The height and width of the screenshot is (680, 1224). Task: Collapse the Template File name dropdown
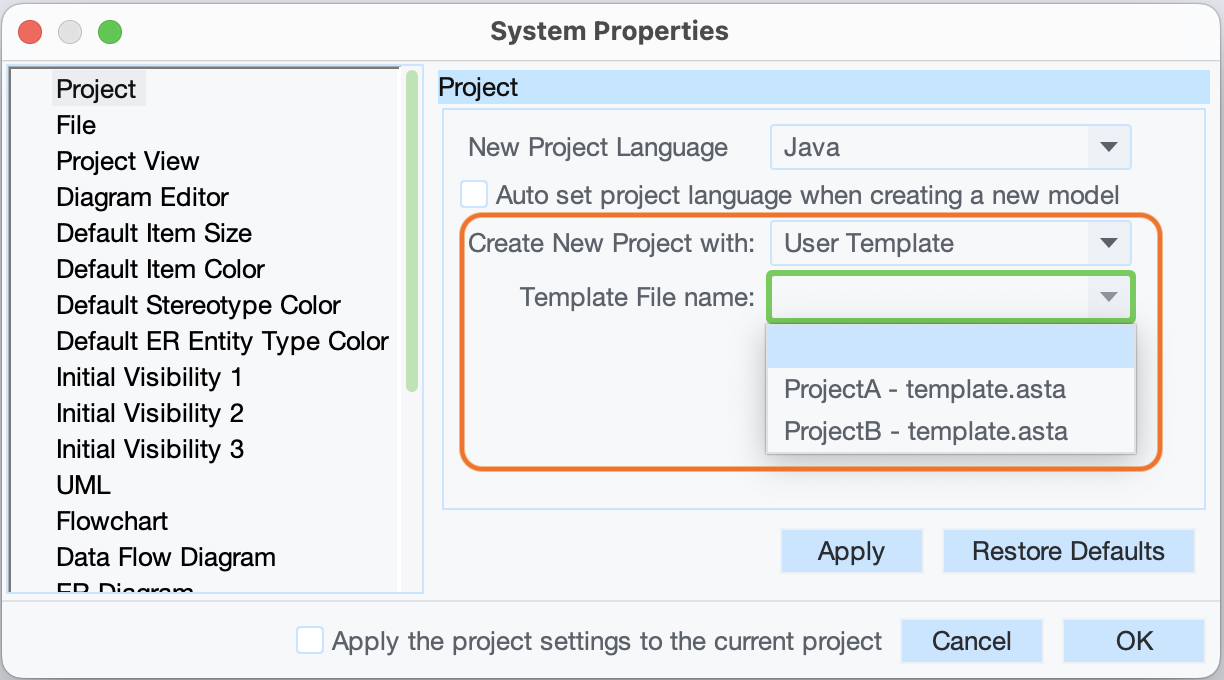1108,297
